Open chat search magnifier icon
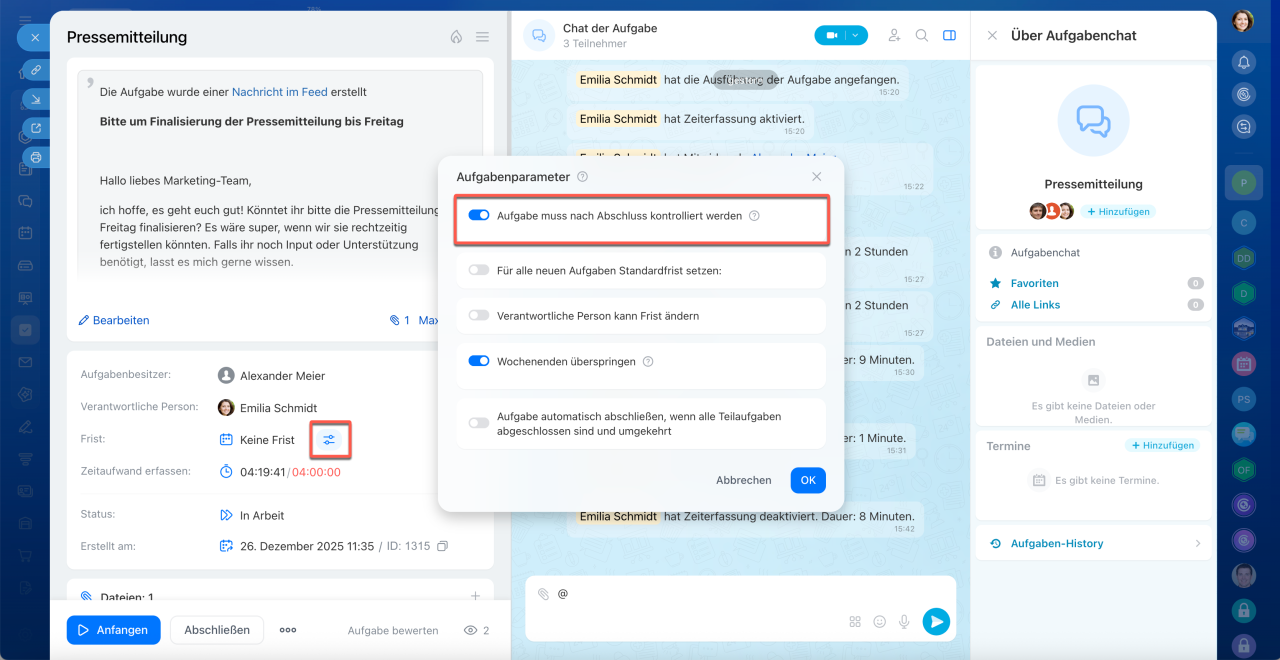Screen dimensions: 1280x660 (x=922, y=35)
